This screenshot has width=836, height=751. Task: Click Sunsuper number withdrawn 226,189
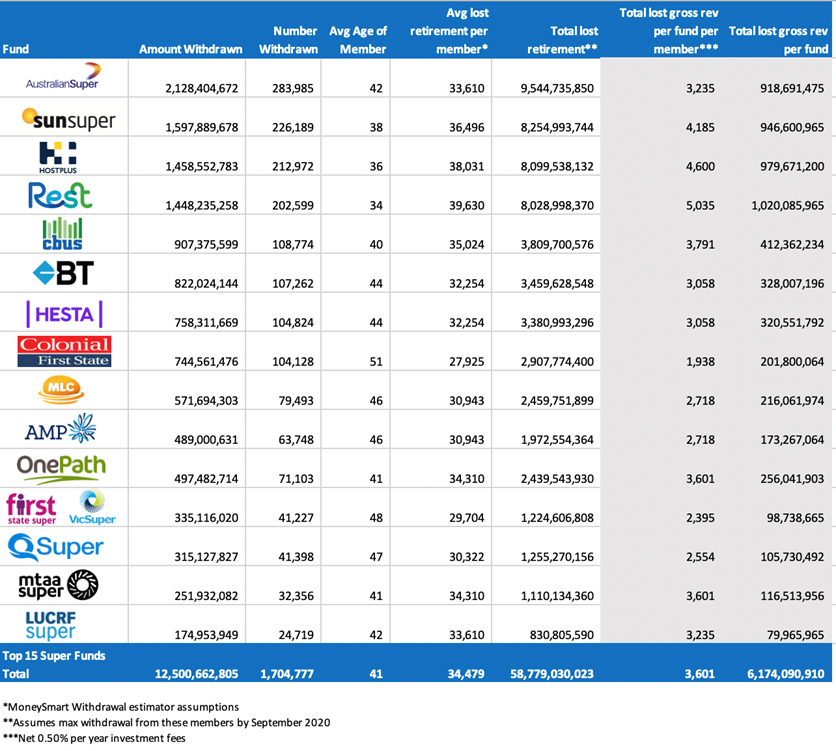pos(293,127)
